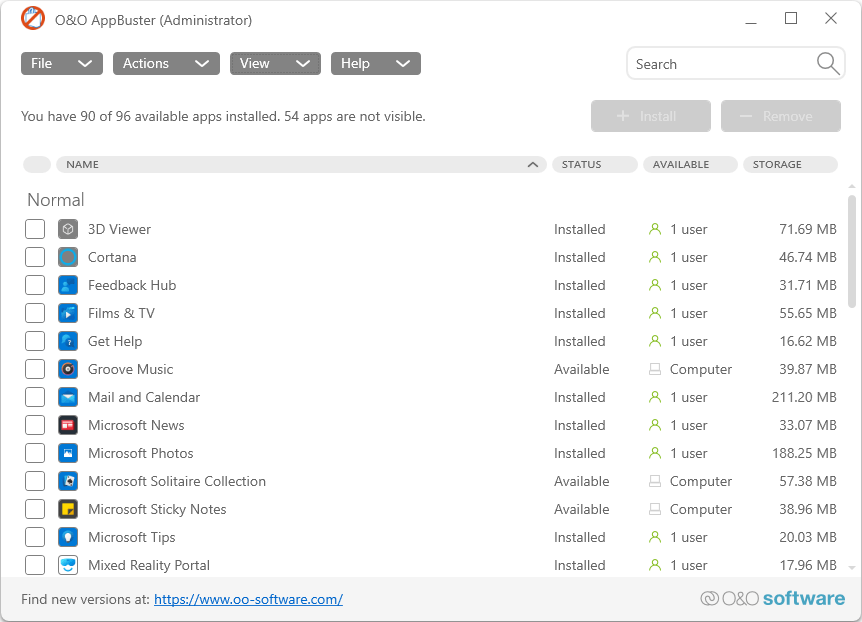Click the Cortana app icon
This screenshot has width=862, height=622.
pos(68,257)
